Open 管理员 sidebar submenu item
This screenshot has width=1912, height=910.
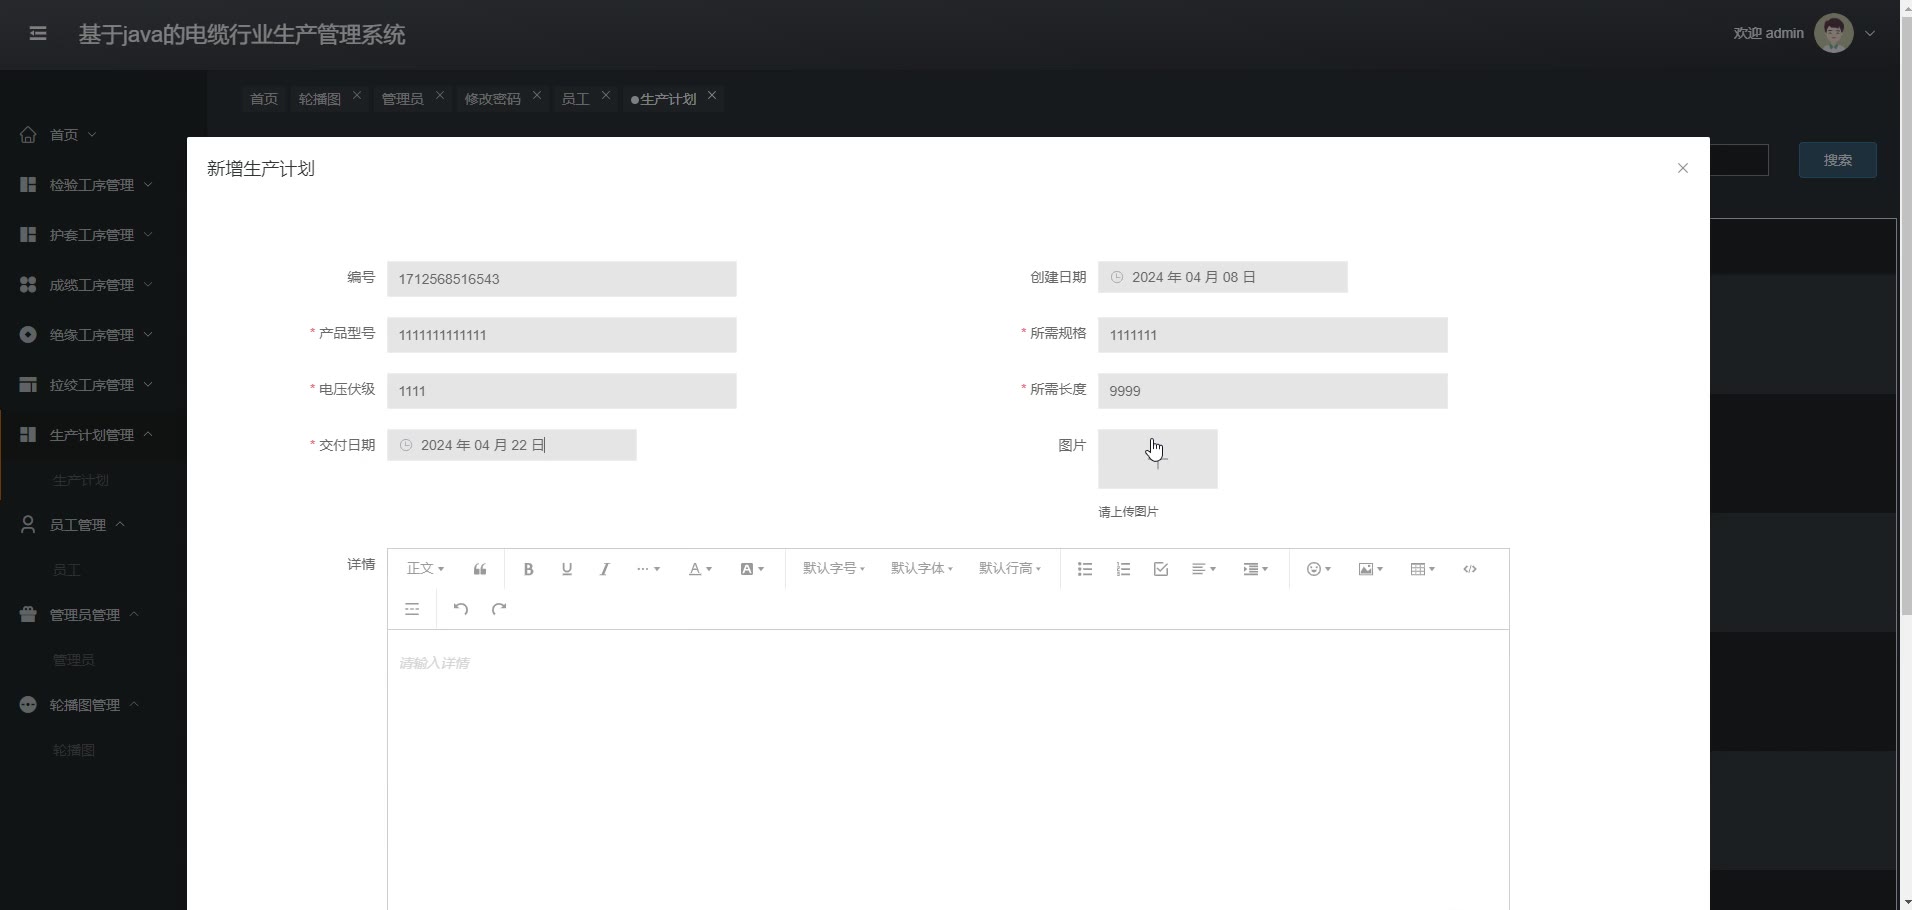[x=73, y=660]
